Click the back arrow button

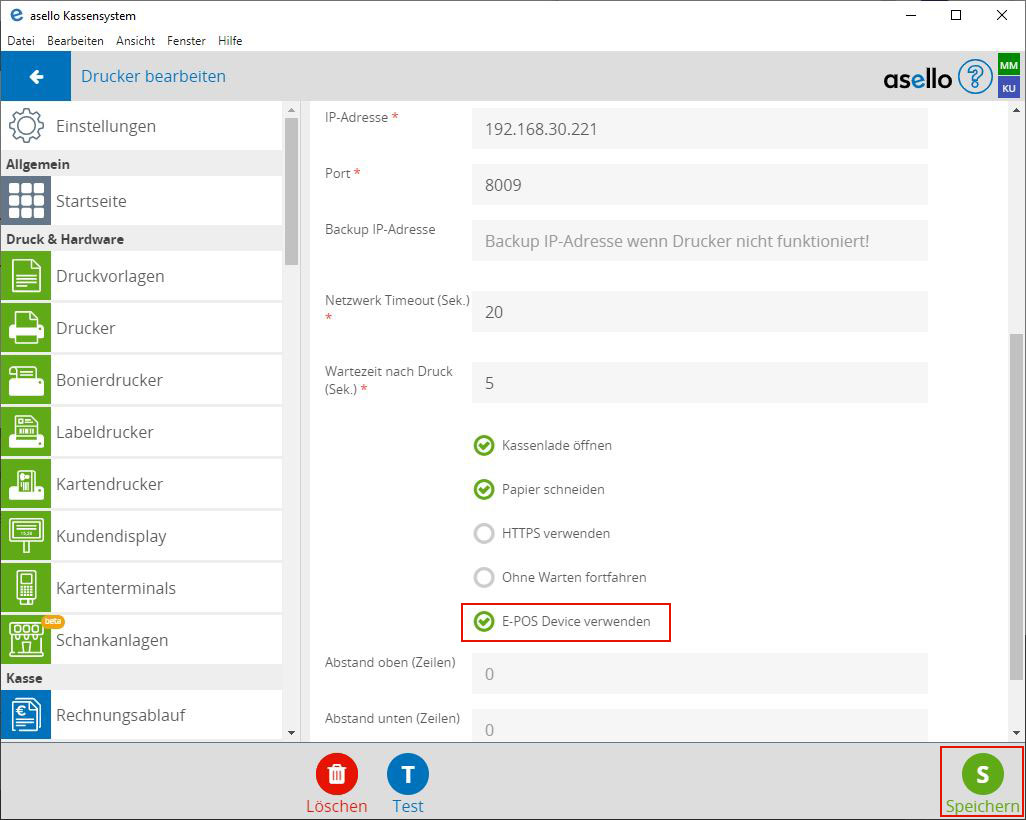tap(36, 77)
